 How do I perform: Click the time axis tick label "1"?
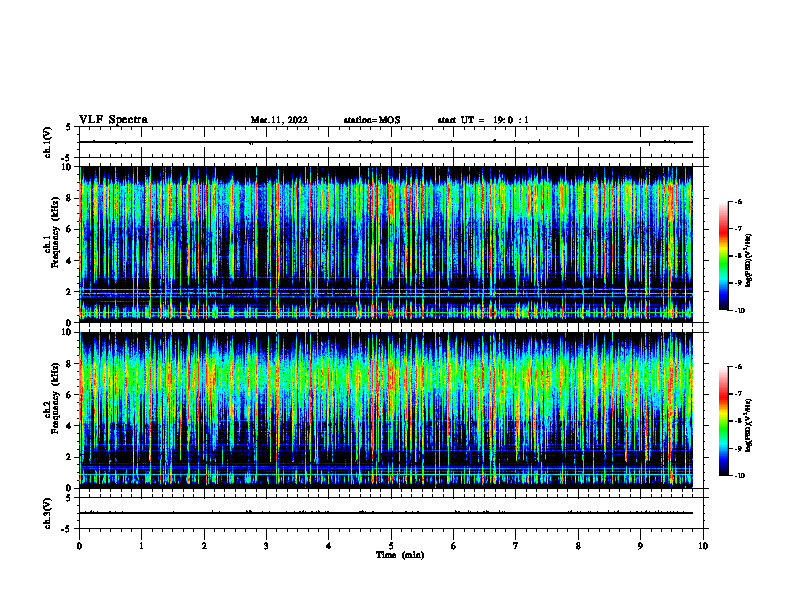tap(141, 546)
